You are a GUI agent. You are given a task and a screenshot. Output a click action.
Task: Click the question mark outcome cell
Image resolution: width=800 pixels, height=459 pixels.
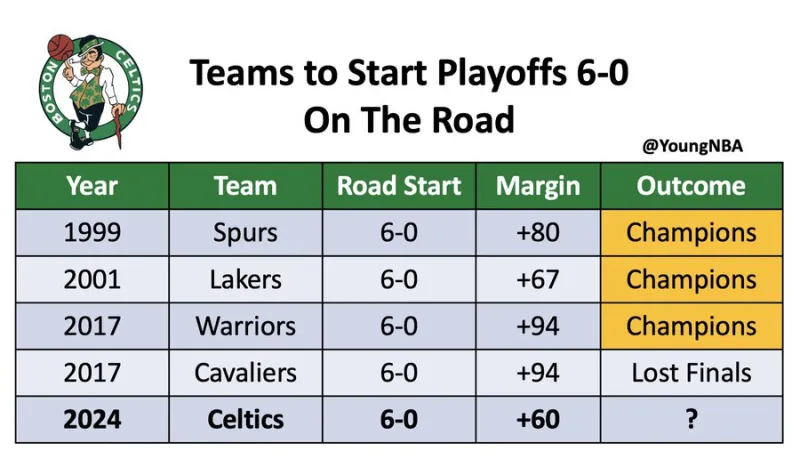pyautogui.click(x=691, y=420)
